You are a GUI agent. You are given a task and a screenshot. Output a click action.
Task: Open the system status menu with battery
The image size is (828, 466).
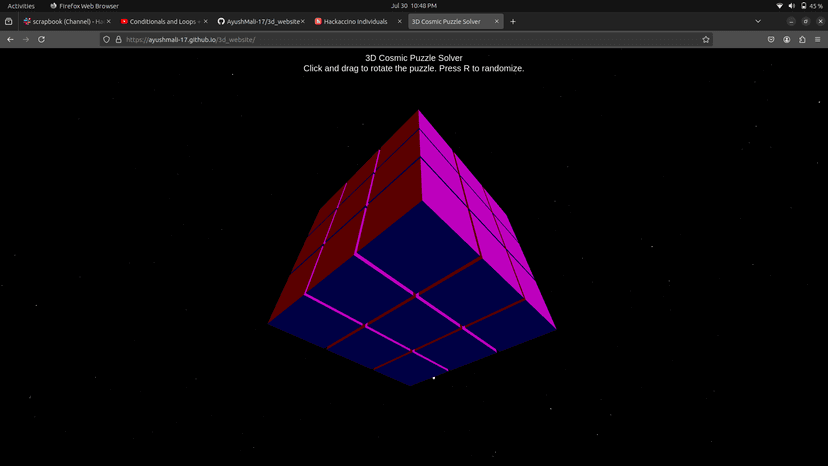pos(800,5)
